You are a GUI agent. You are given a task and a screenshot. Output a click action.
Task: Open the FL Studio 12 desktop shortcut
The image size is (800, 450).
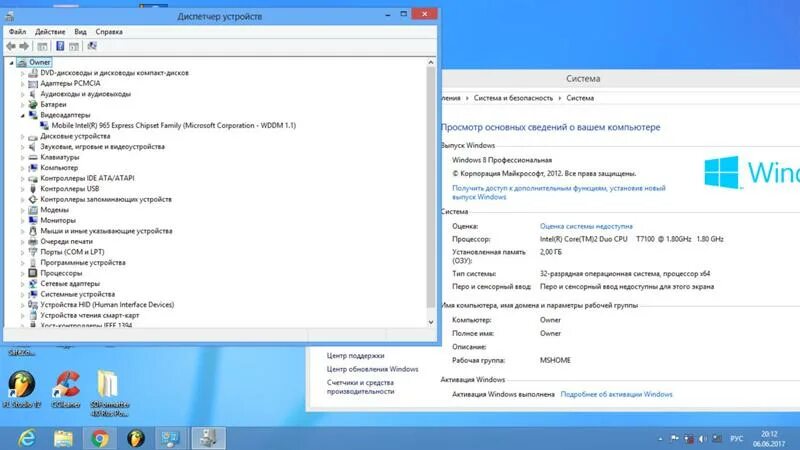(x=22, y=390)
